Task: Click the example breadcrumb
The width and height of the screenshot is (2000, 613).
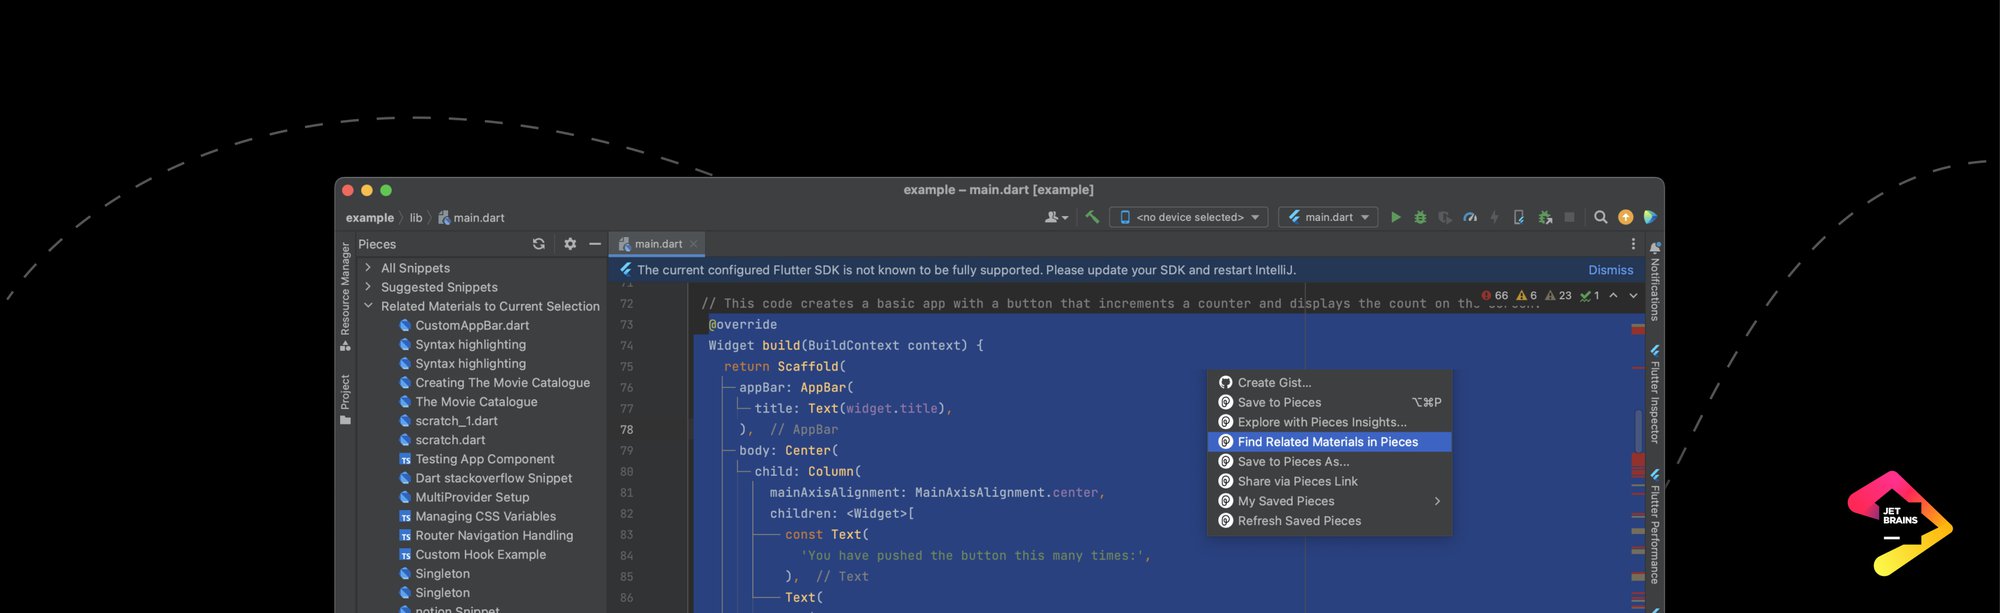Action: click(x=370, y=218)
